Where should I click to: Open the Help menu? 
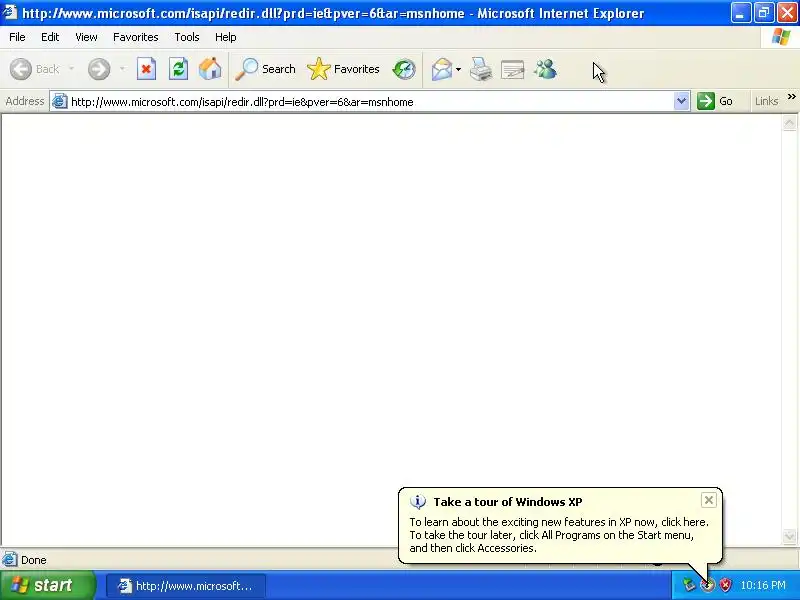pos(226,37)
